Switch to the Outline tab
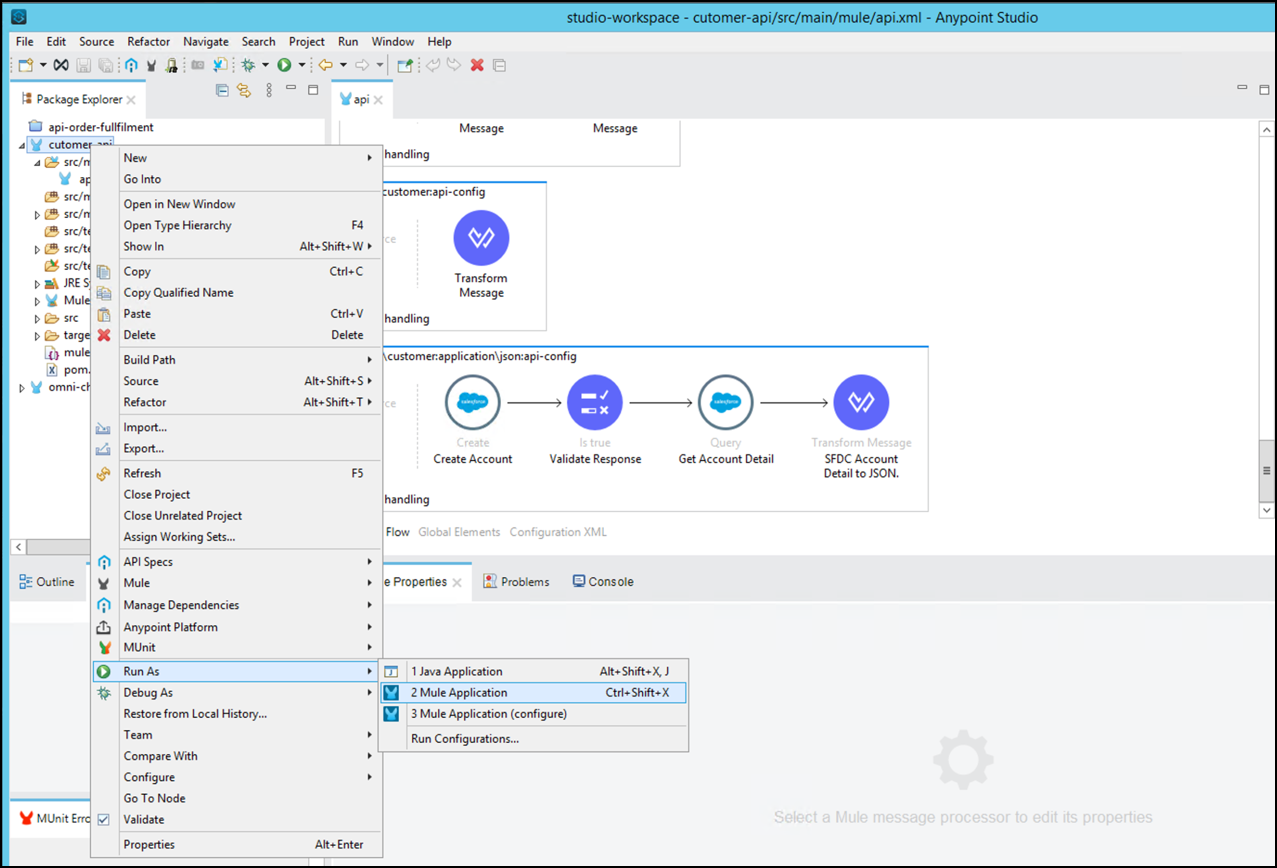 tap(47, 582)
